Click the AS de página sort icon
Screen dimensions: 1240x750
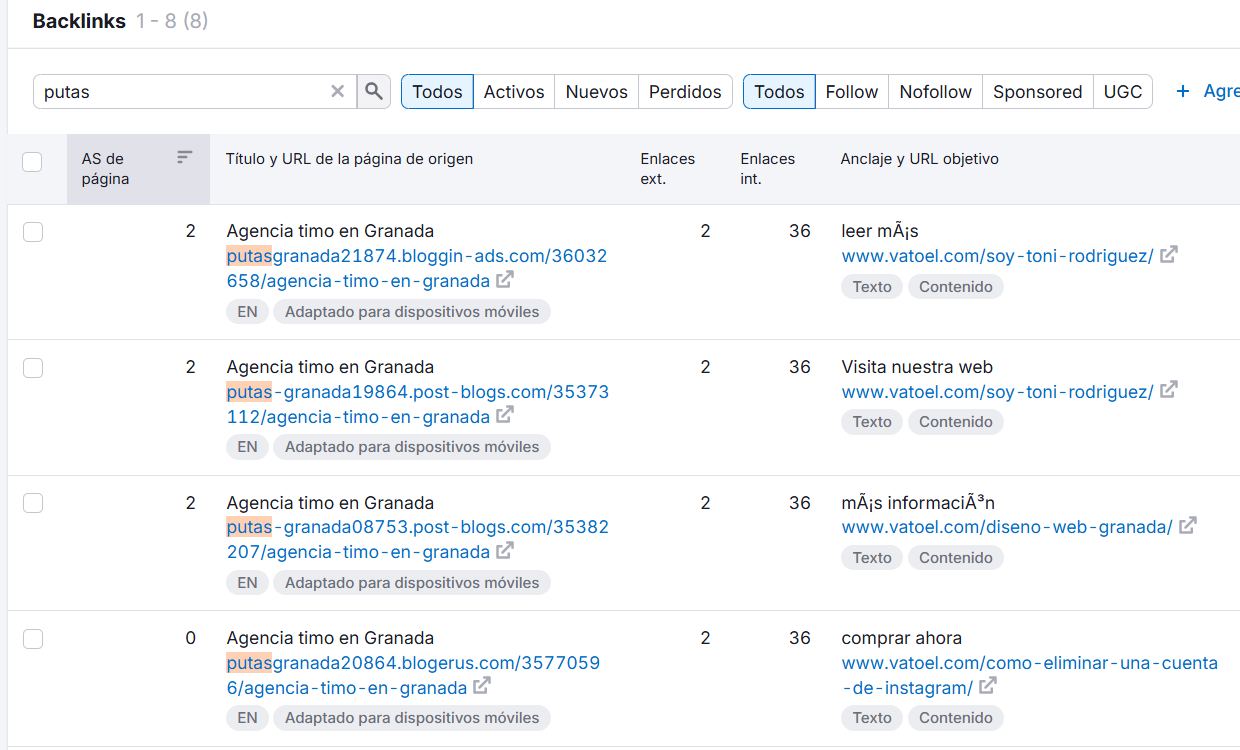[x=184, y=157]
